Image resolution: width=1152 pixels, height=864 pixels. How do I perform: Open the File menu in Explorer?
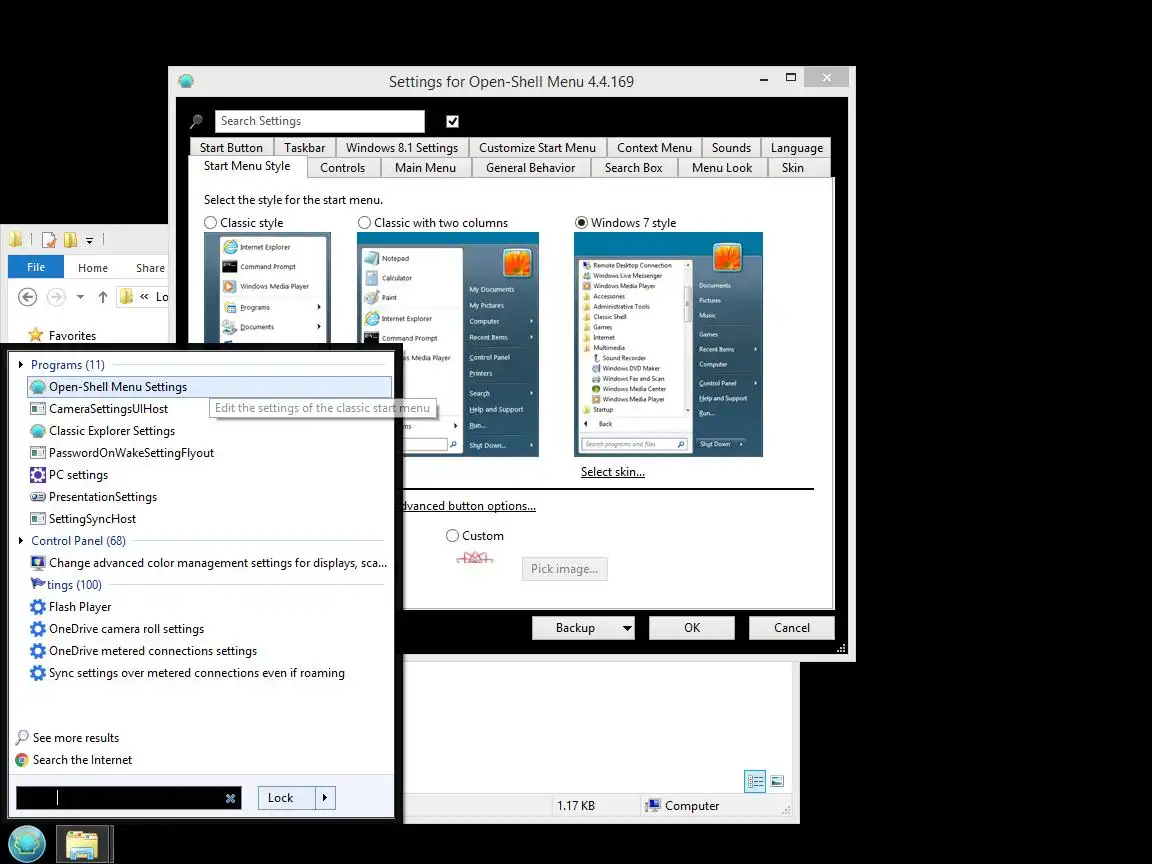coord(36,267)
